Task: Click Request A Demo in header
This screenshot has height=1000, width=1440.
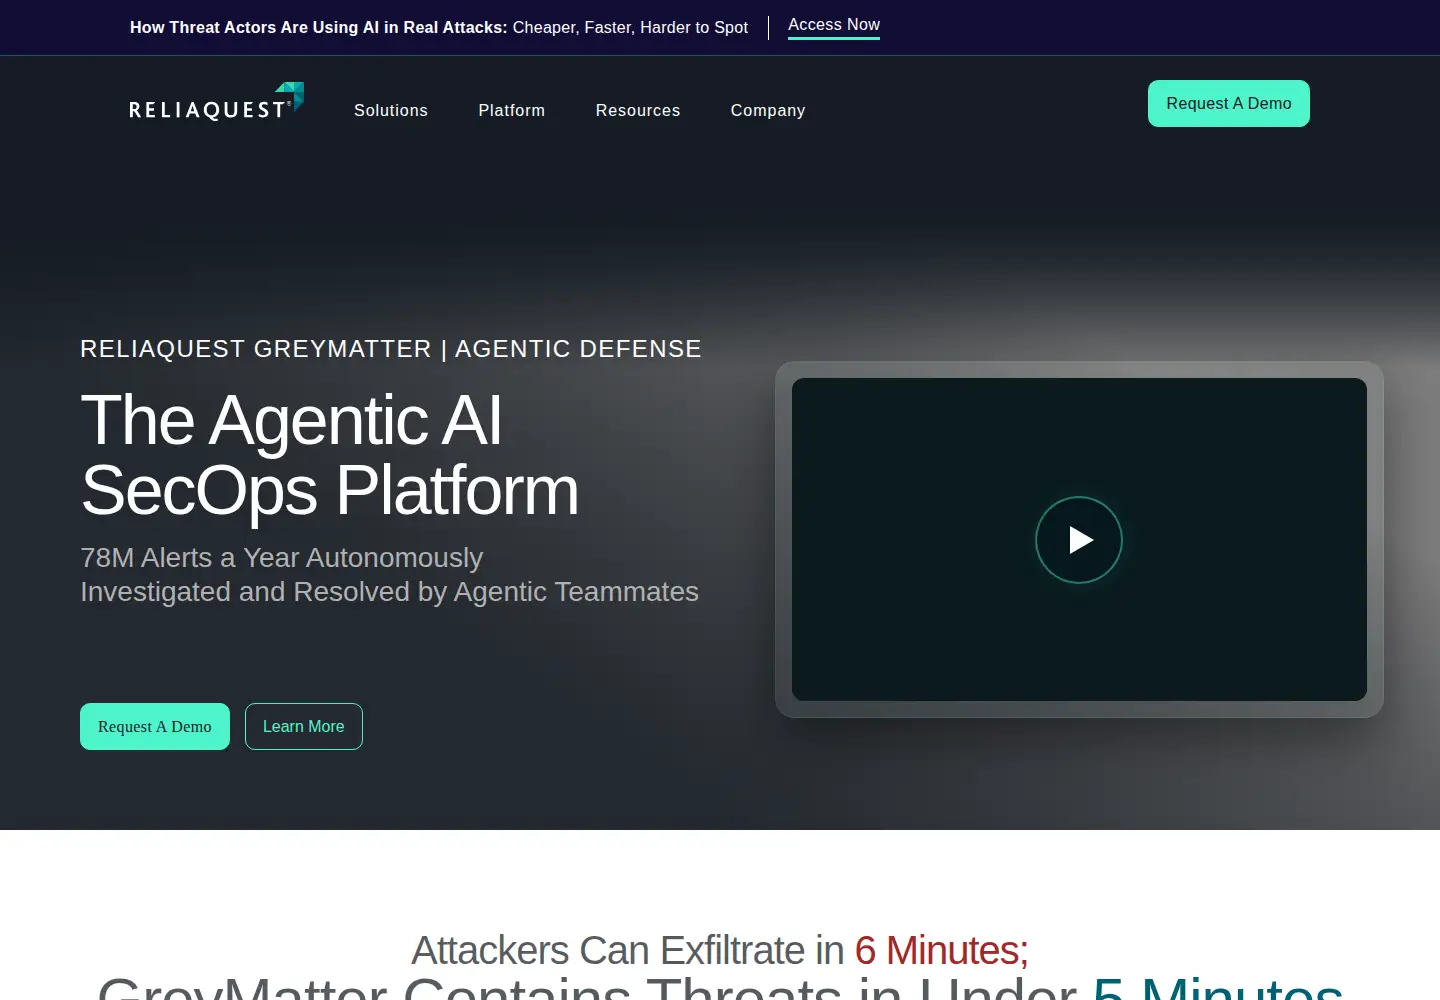Action: pos(1229,103)
